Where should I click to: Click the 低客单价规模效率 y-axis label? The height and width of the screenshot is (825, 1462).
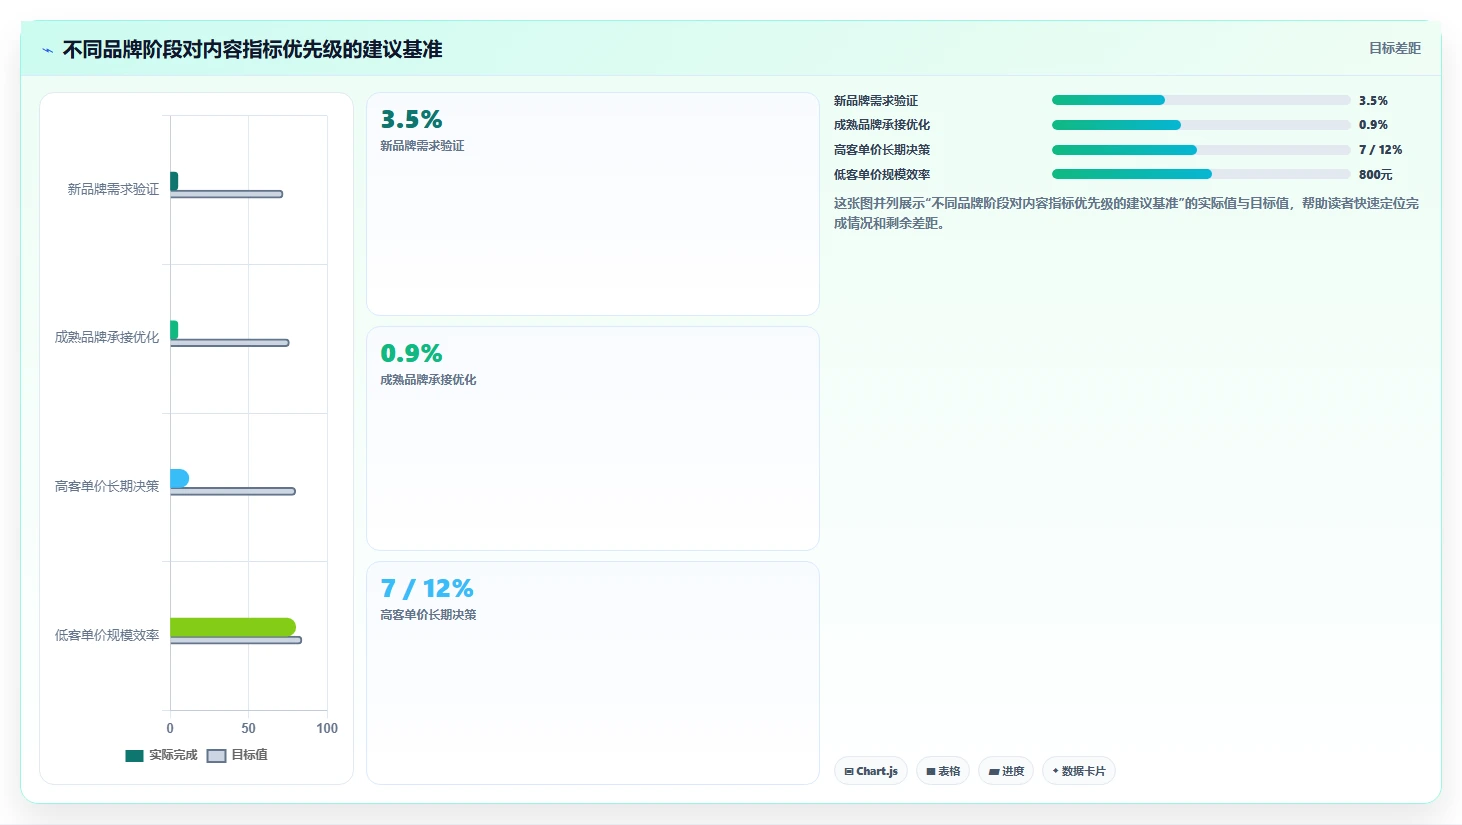tap(107, 635)
